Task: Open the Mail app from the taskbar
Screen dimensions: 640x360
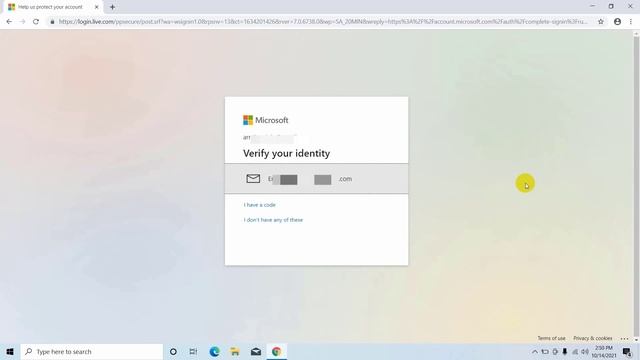Action: point(256,351)
